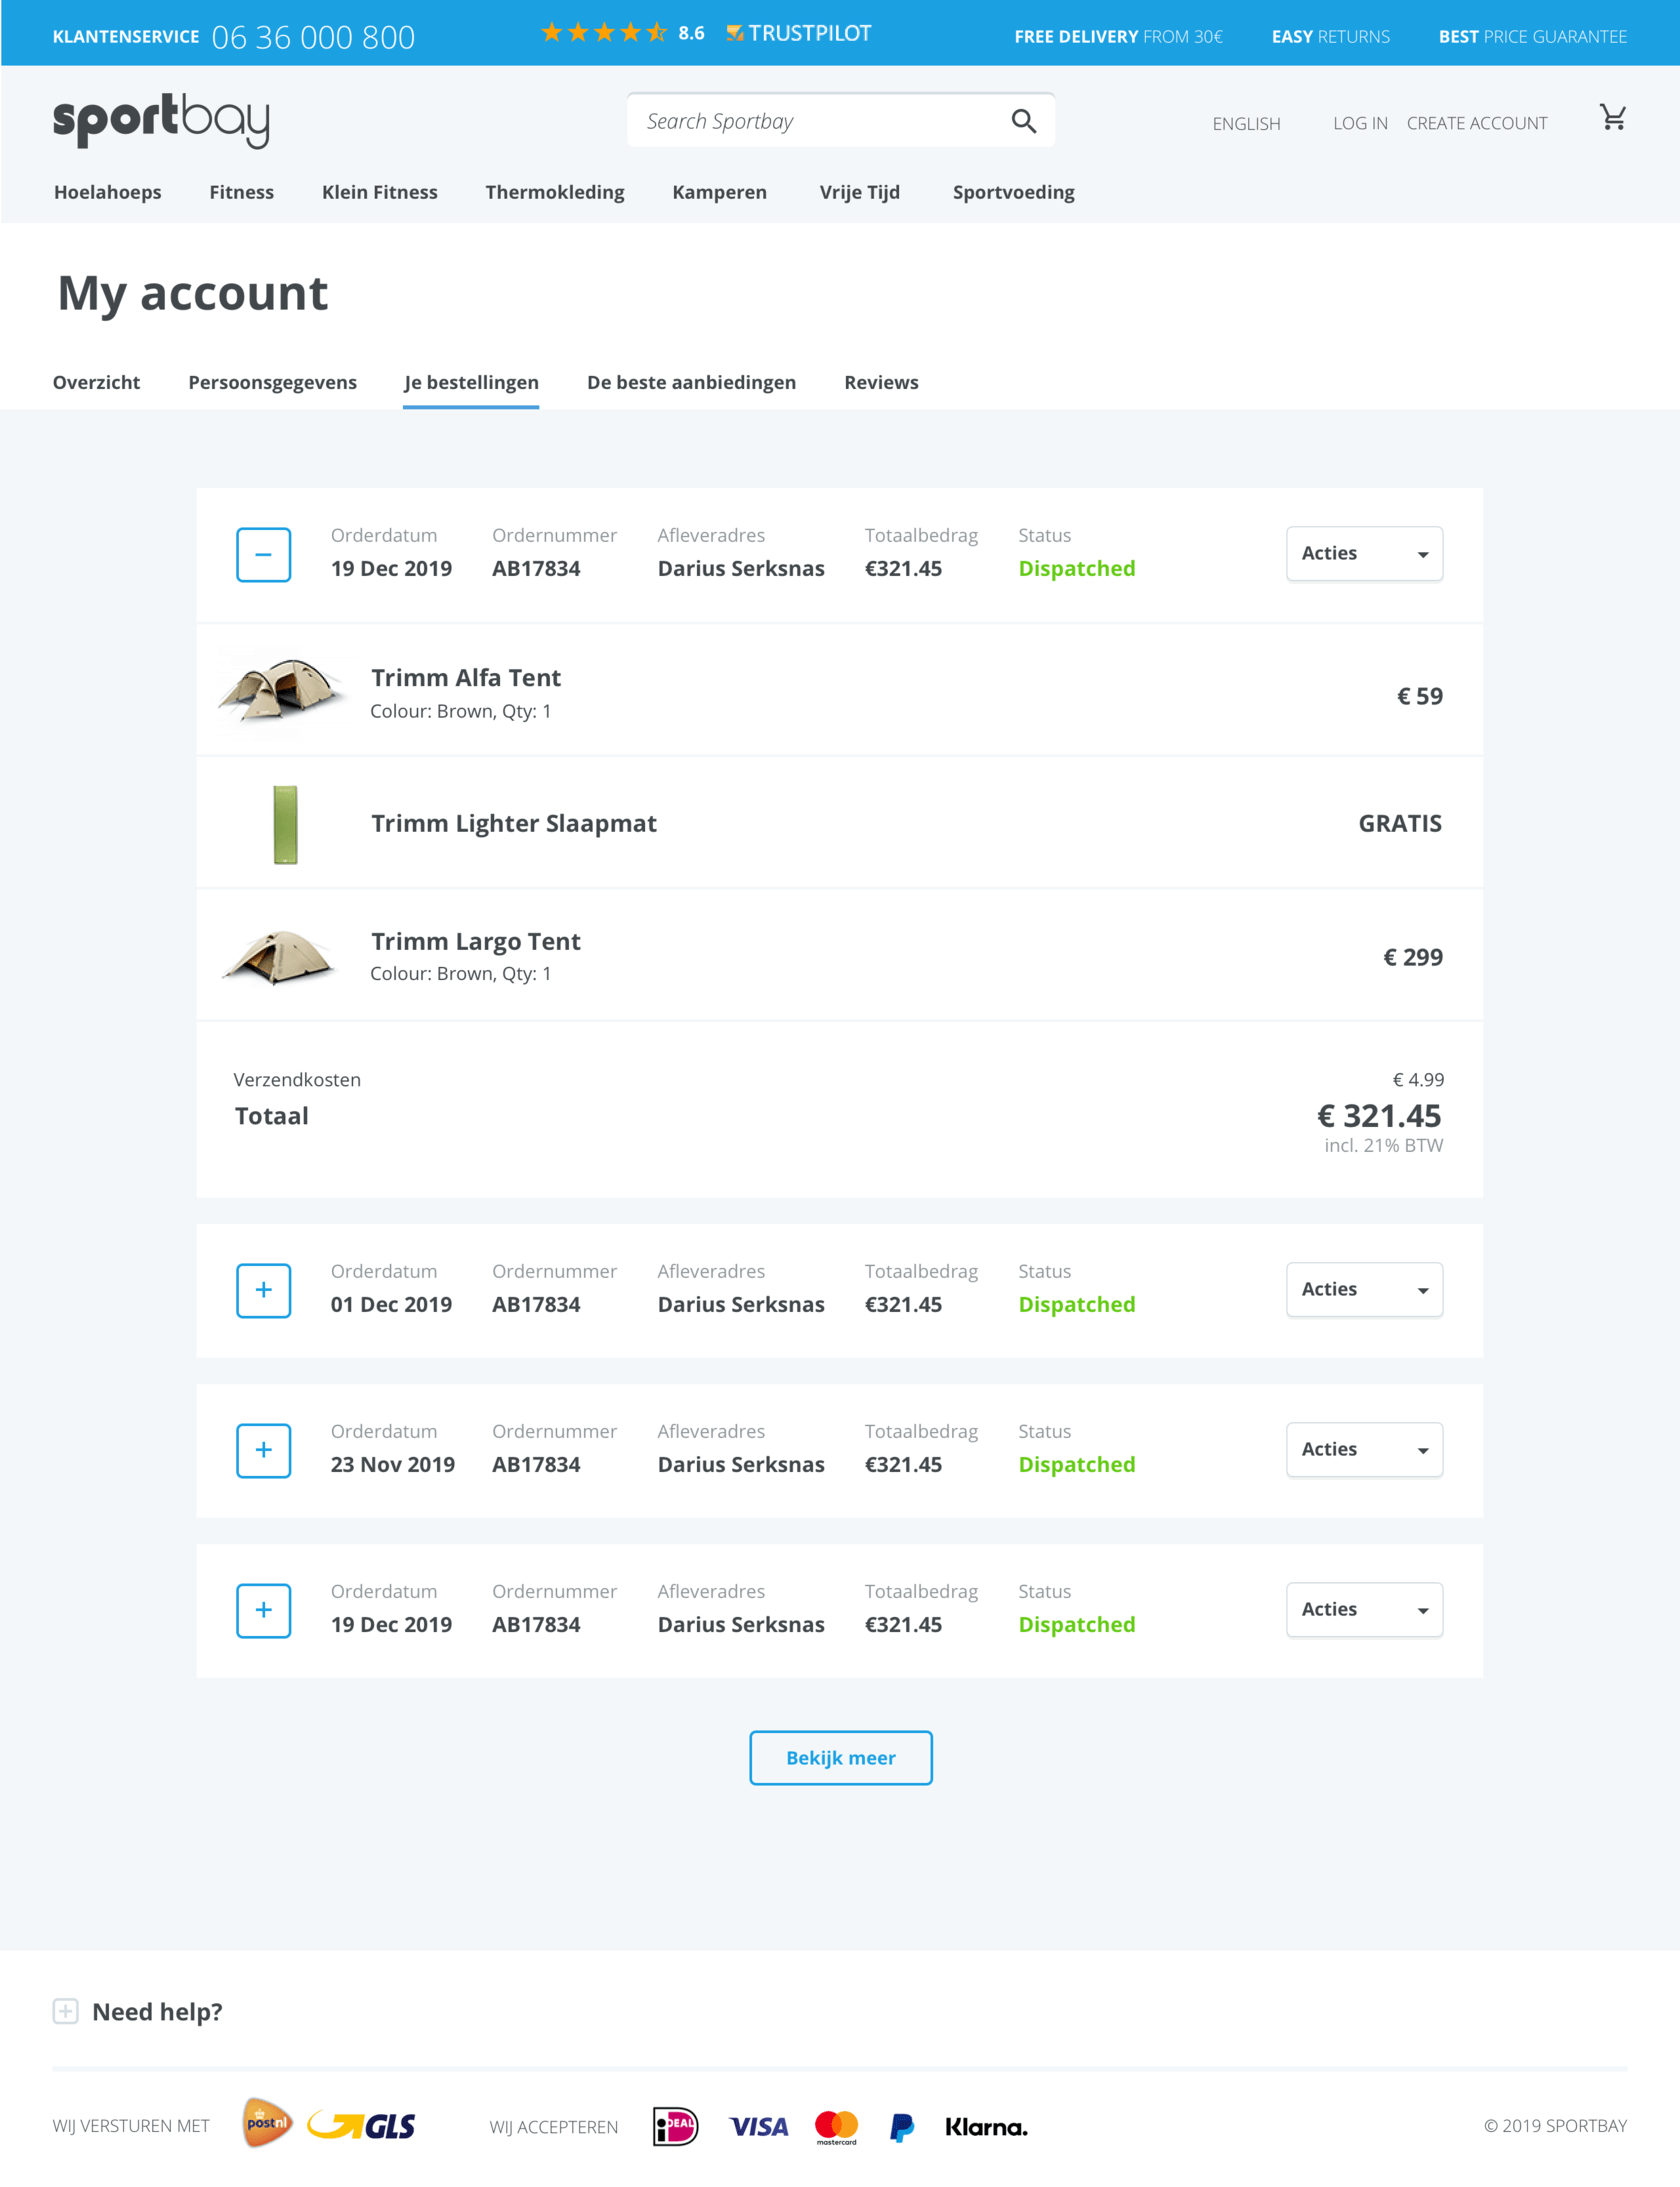Click the shopping cart icon

pyautogui.click(x=1612, y=118)
